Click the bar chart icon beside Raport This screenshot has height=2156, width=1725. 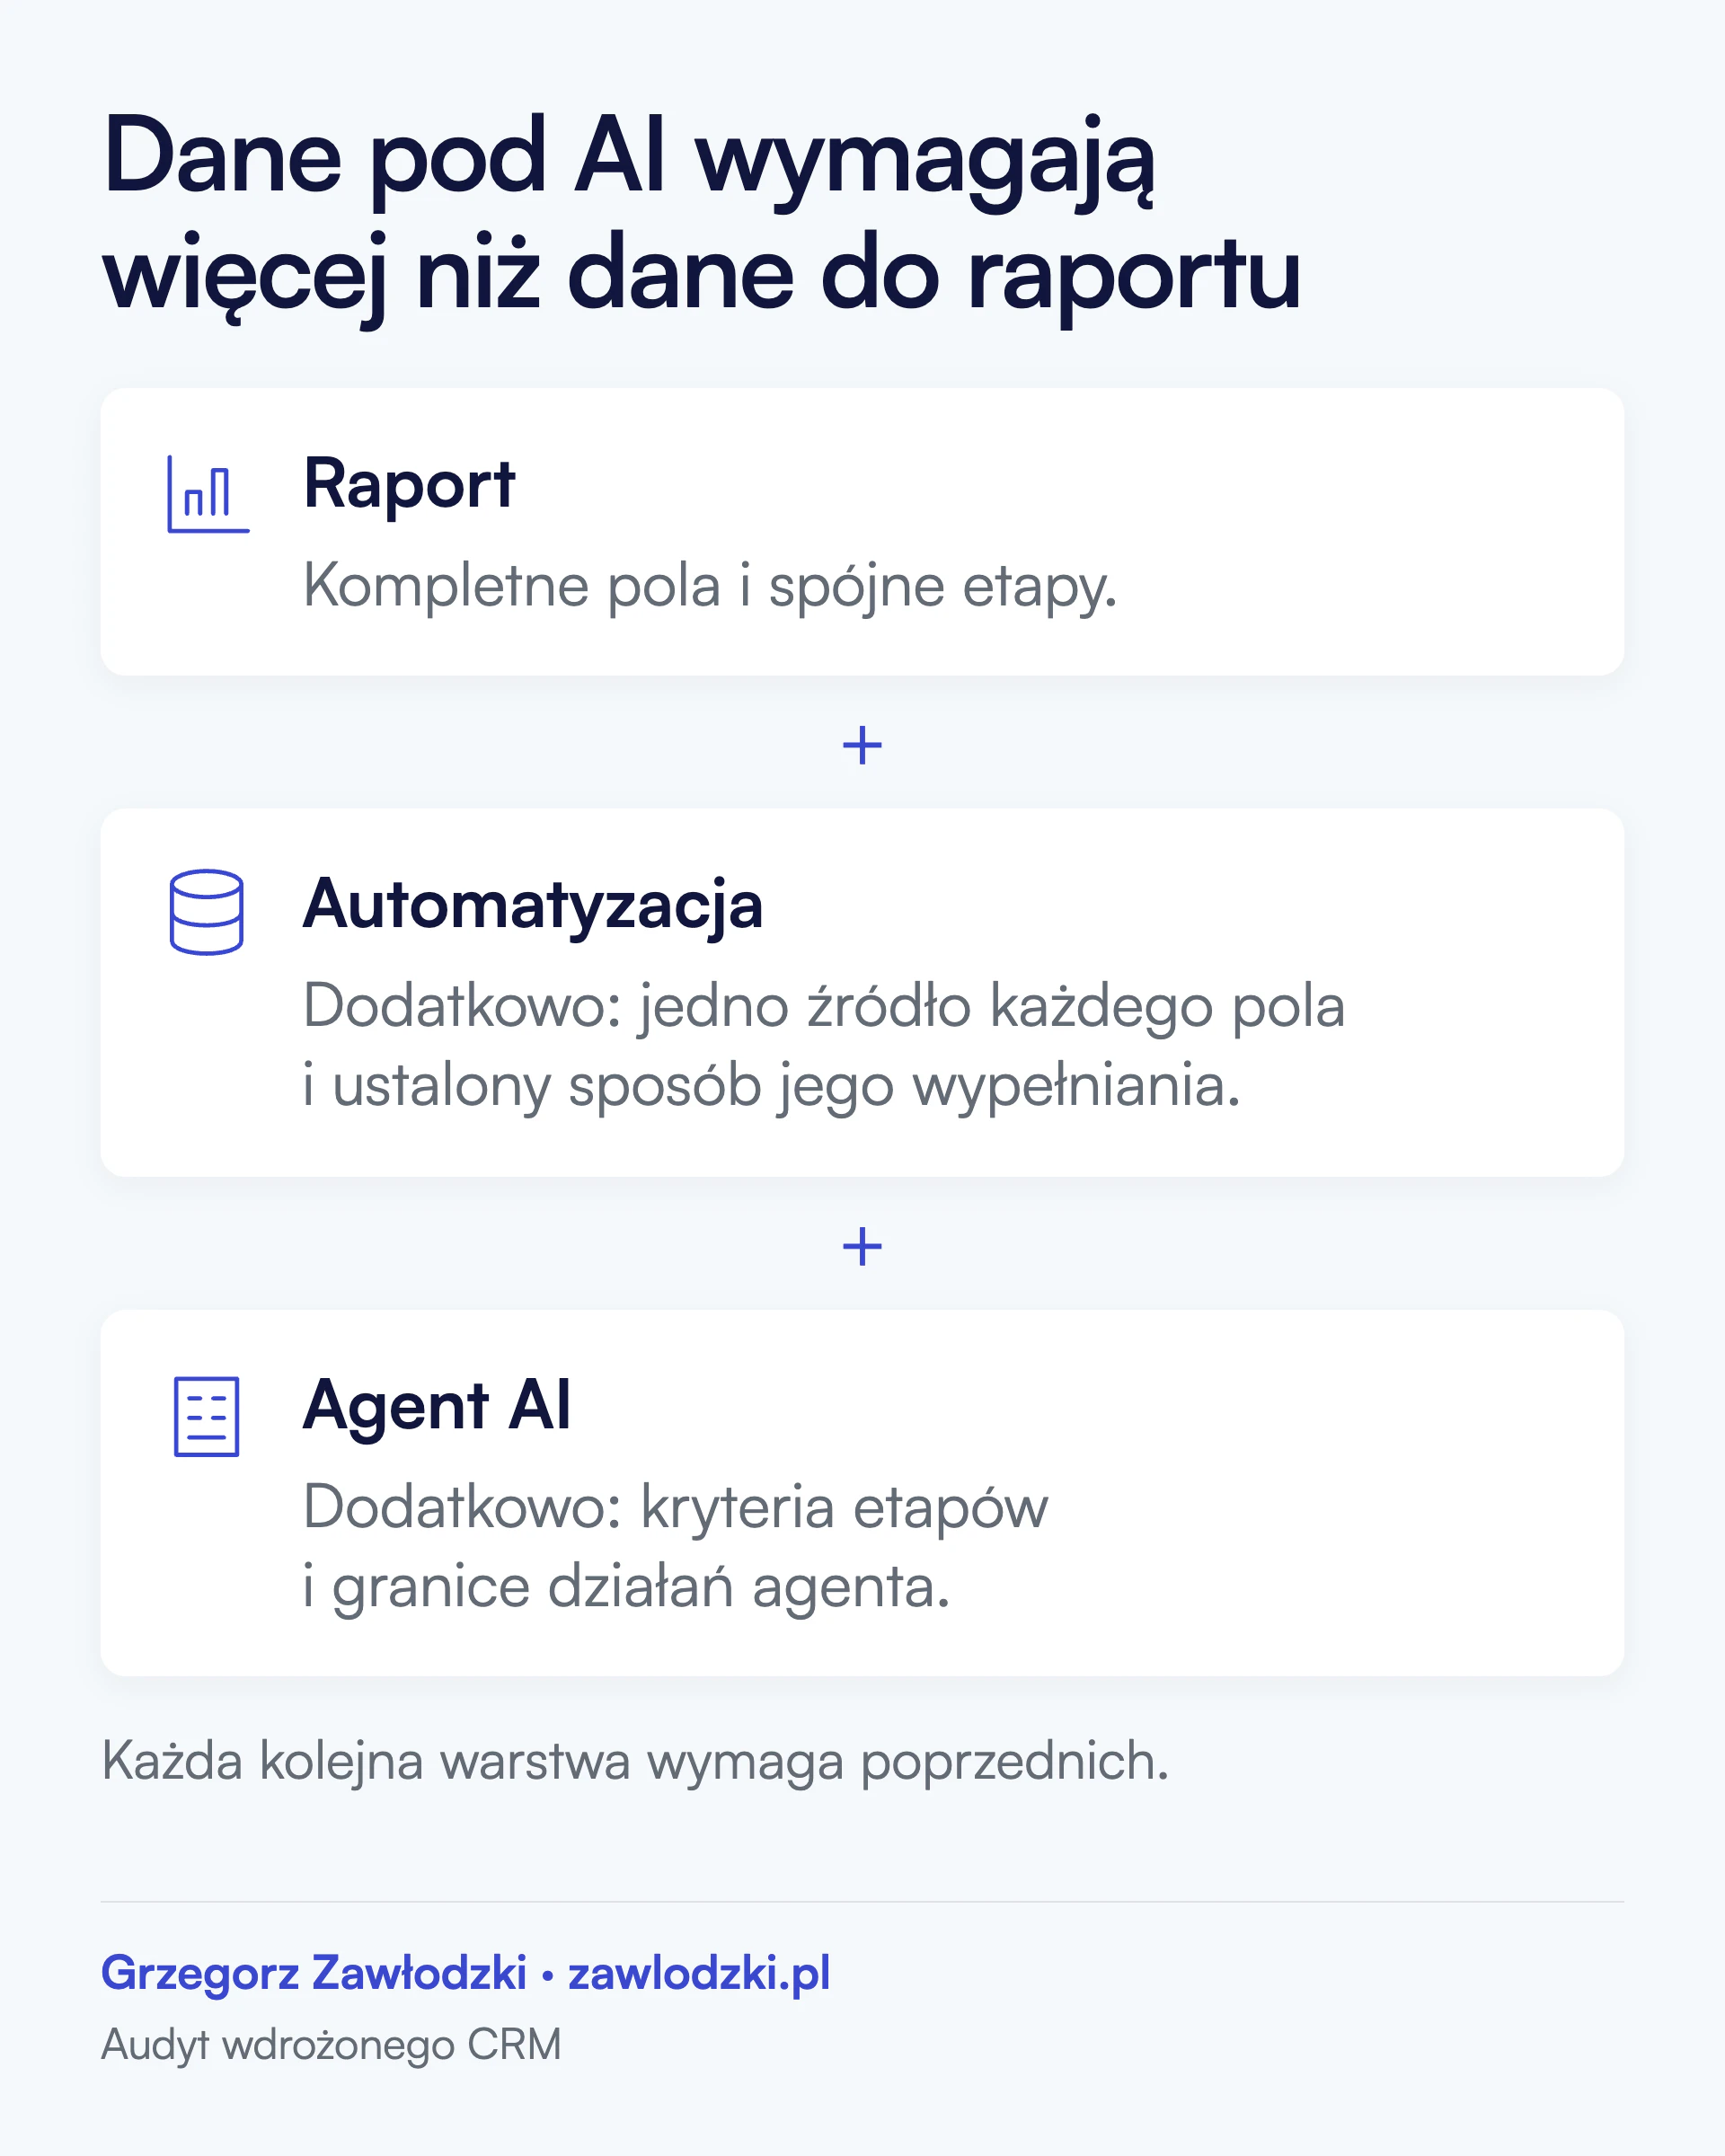(208, 494)
